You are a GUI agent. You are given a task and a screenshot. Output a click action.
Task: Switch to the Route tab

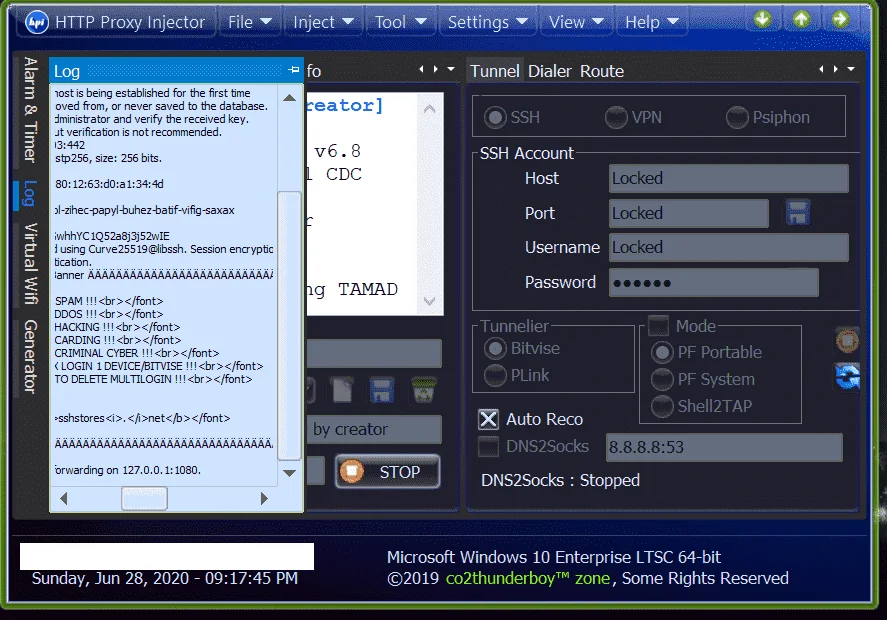click(x=602, y=71)
